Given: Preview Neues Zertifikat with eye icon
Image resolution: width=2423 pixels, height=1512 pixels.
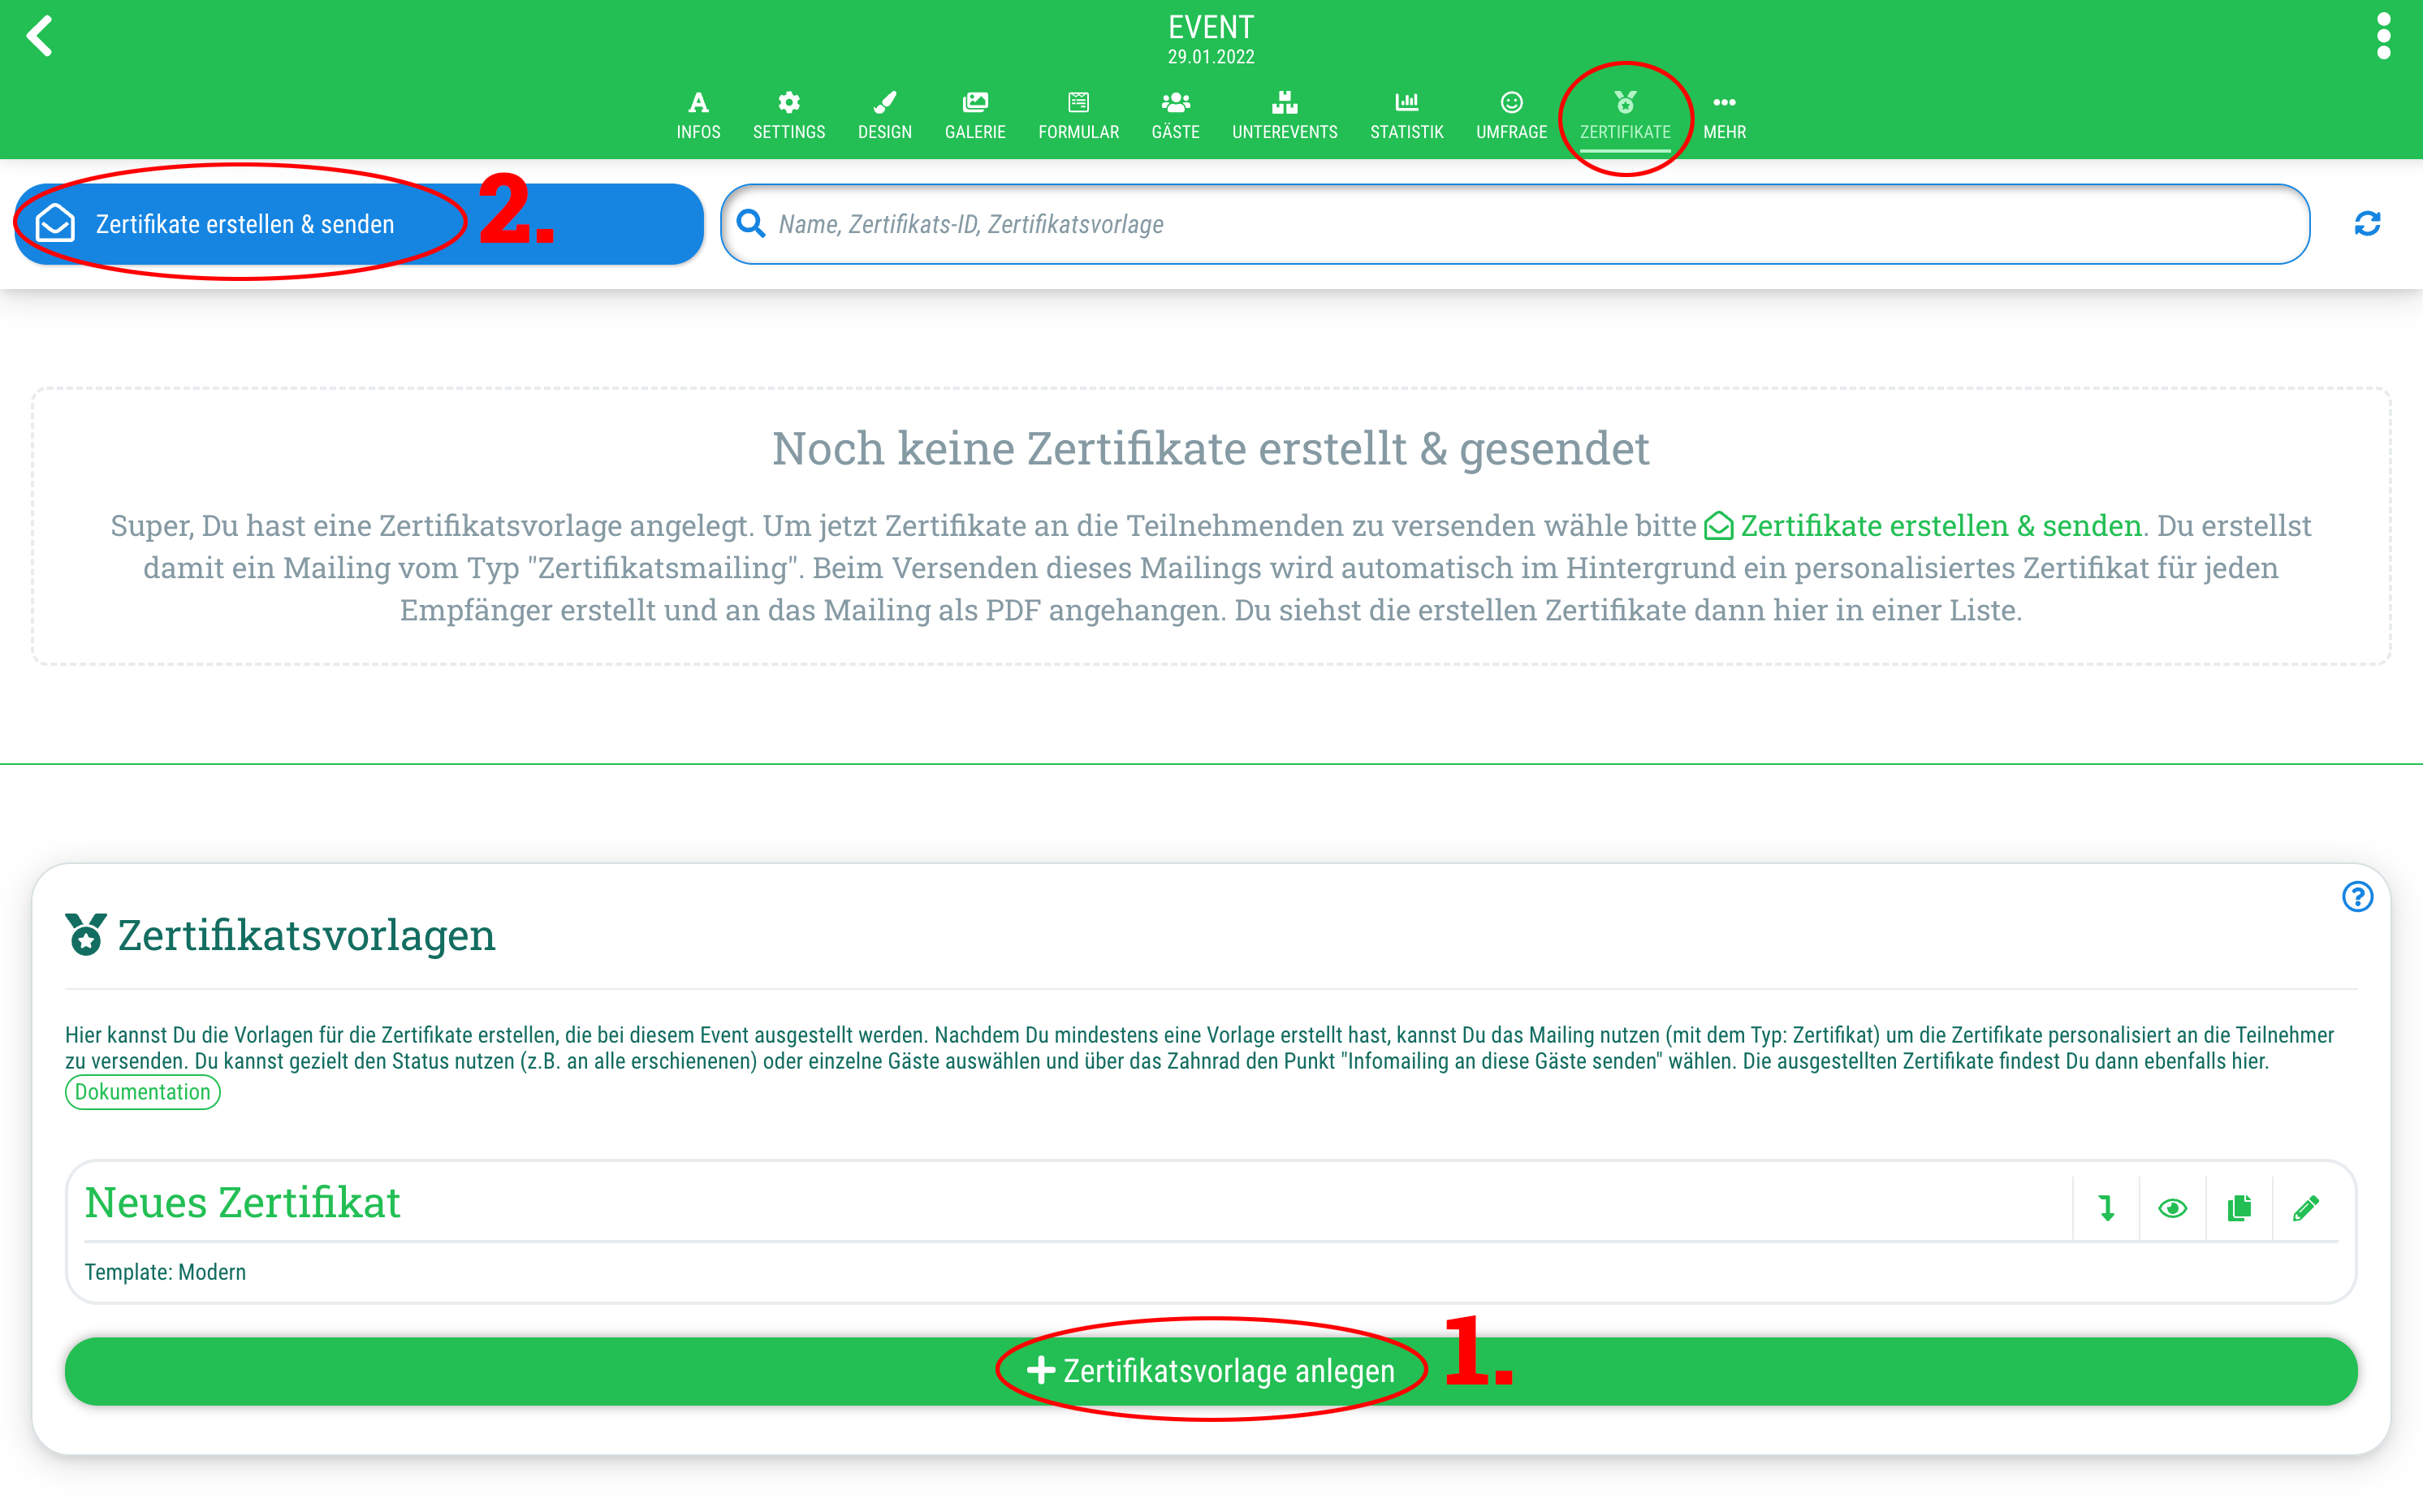Looking at the screenshot, I should (x=2172, y=1208).
